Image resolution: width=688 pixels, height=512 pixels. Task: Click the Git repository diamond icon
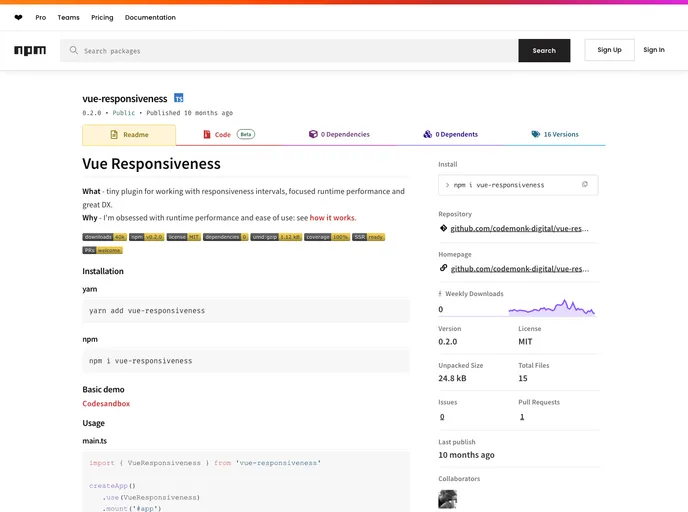(443, 228)
